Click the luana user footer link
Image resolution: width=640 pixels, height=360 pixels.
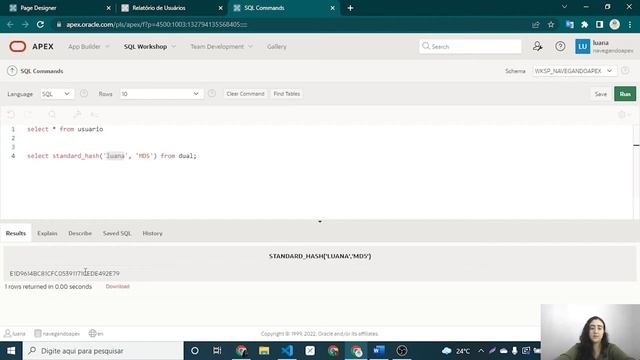point(15,333)
